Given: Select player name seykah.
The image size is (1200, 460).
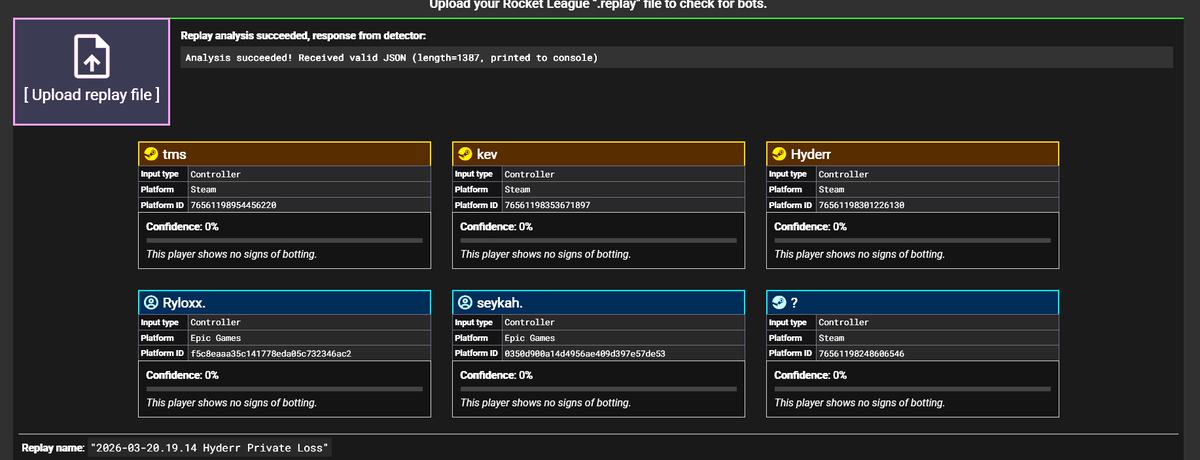Looking at the screenshot, I should (x=501, y=302).
